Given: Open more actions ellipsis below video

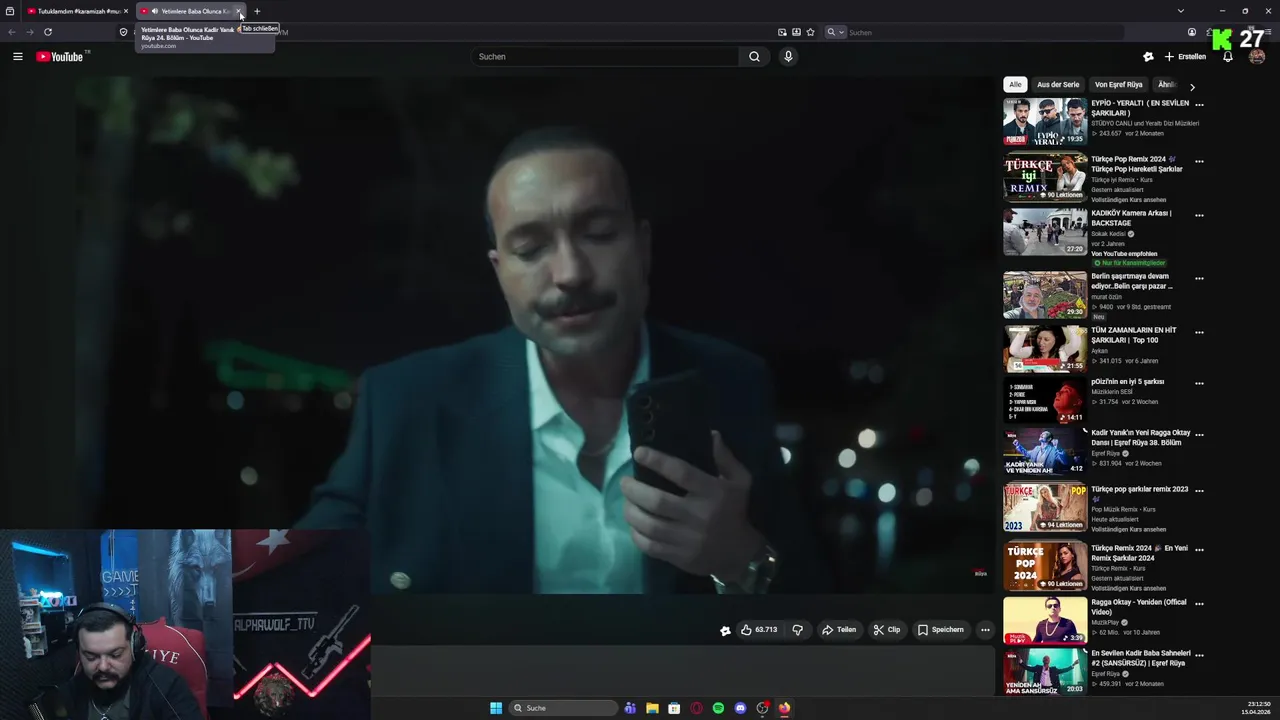Looking at the screenshot, I should [x=985, y=630].
